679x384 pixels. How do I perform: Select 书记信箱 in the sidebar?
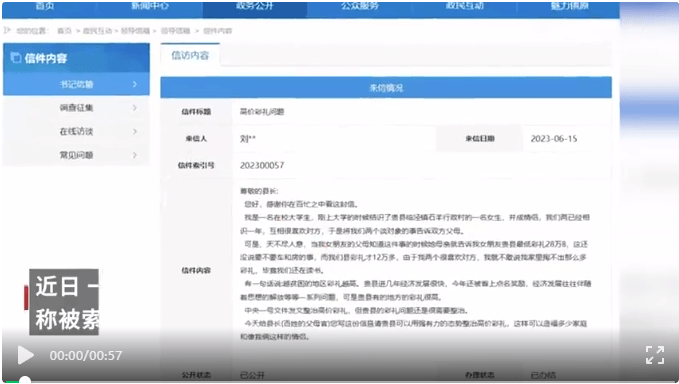(x=76, y=84)
